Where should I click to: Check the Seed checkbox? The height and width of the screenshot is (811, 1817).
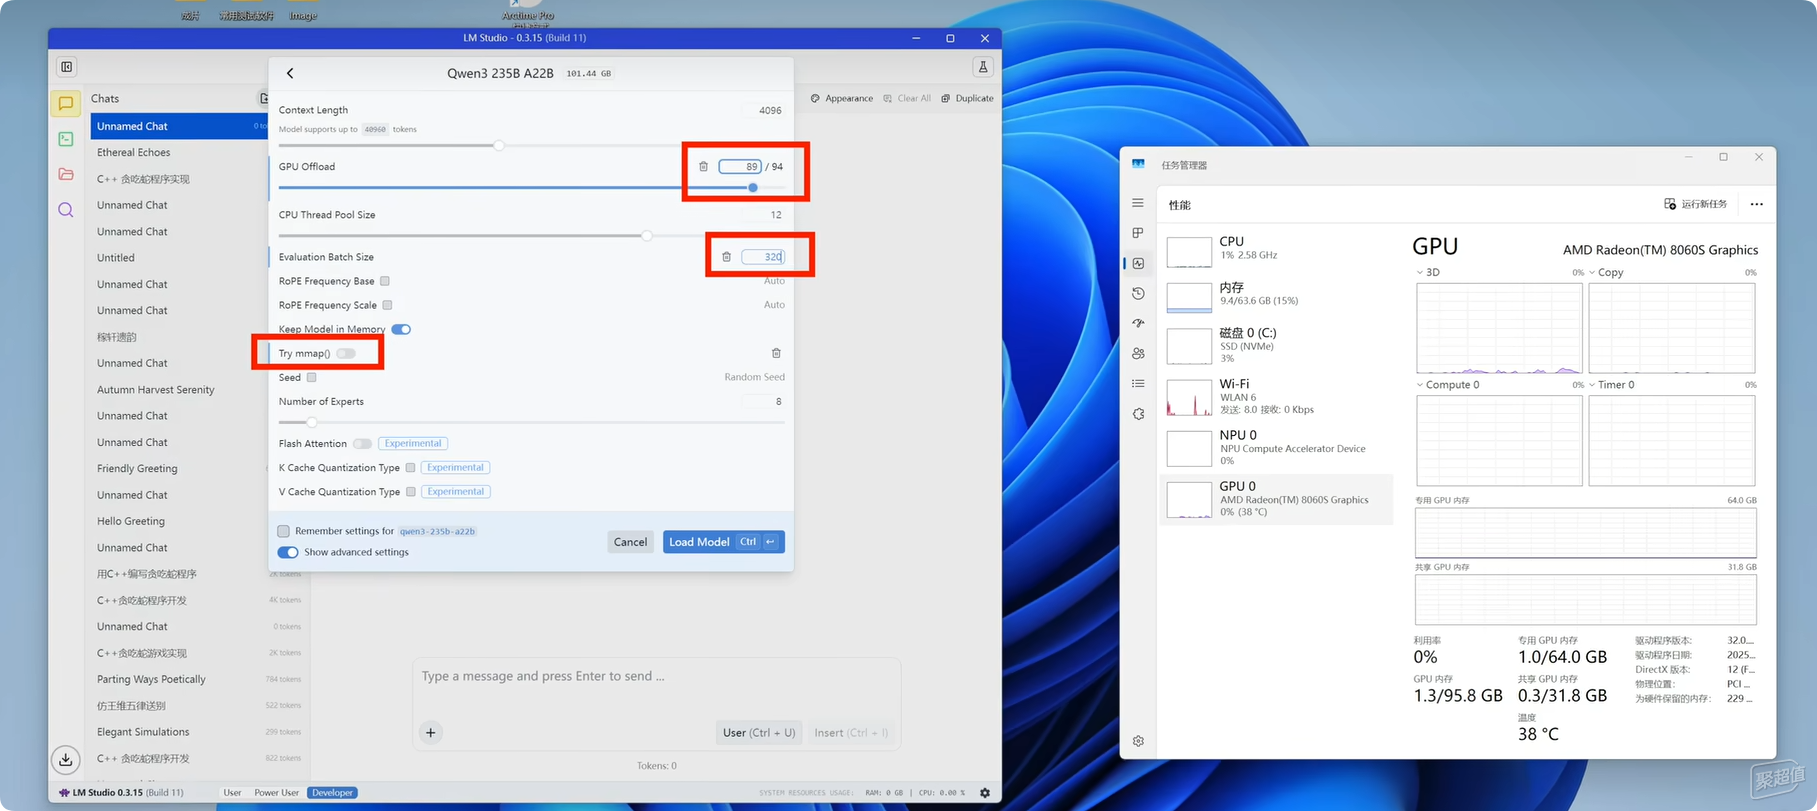coord(312,377)
